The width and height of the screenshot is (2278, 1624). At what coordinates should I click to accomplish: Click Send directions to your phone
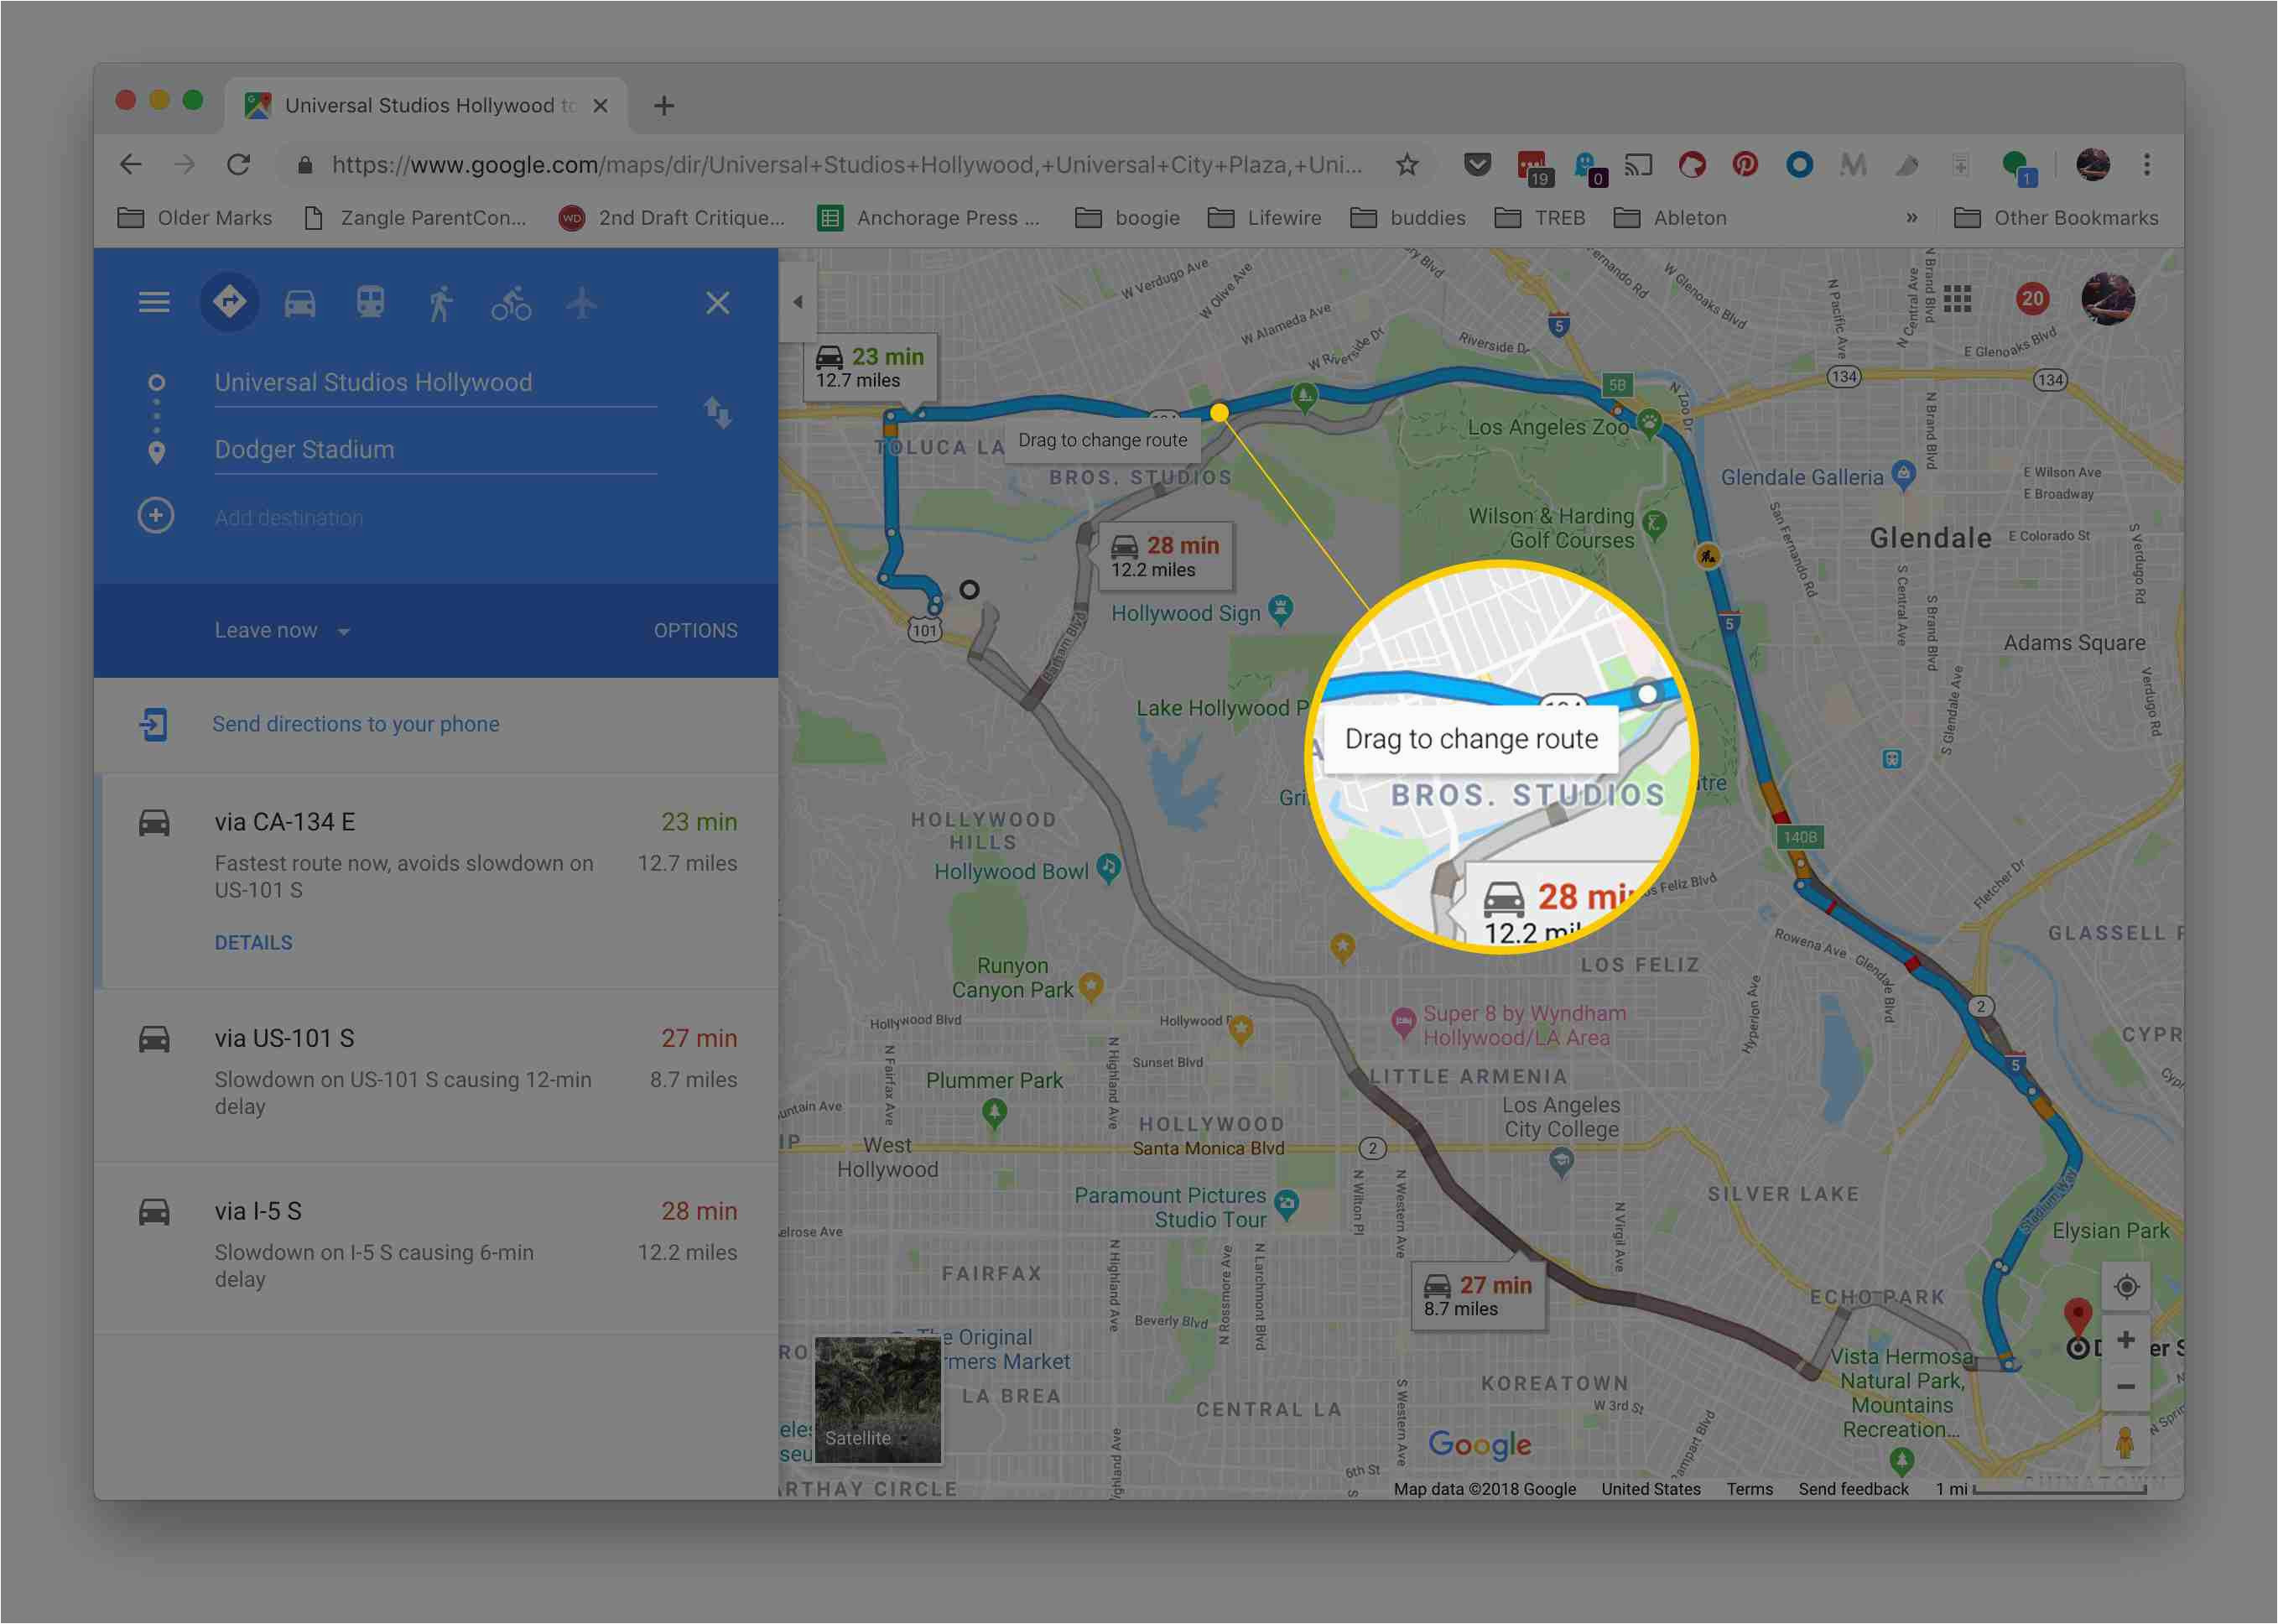pyautogui.click(x=351, y=722)
